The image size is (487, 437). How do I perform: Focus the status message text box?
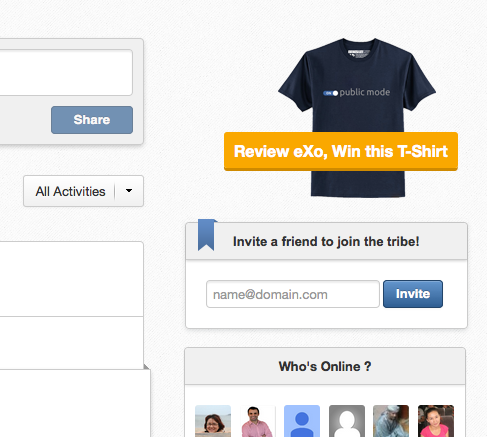pyautogui.click(x=66, y=72)
